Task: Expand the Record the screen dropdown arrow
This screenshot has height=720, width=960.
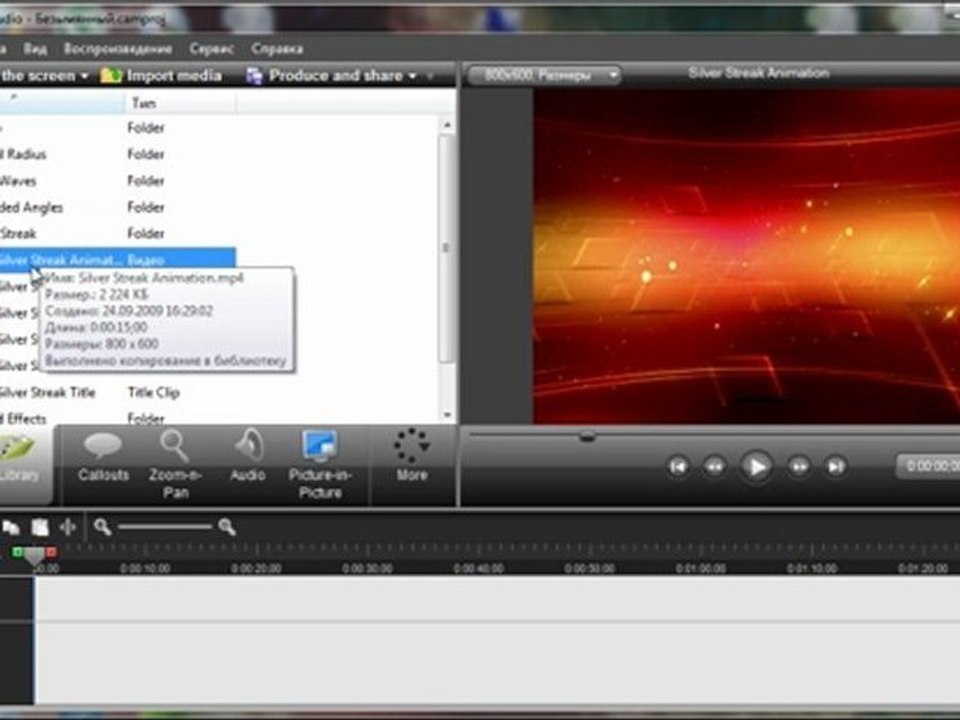Action: (84, 76)
